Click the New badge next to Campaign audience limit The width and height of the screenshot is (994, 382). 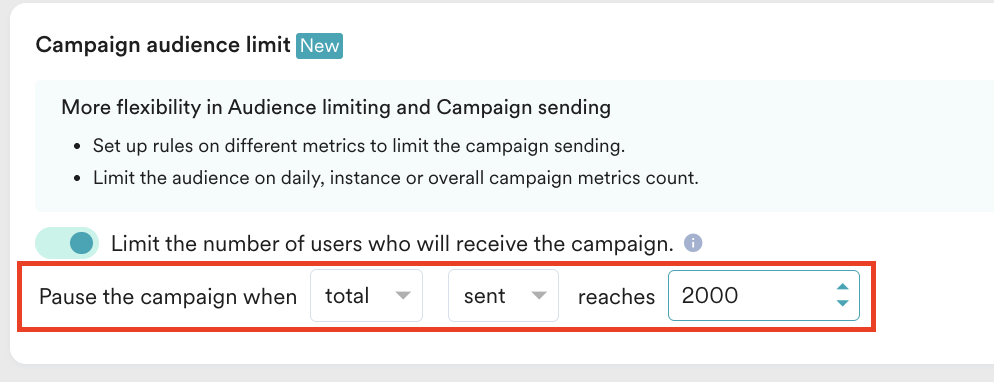(320, 46)
